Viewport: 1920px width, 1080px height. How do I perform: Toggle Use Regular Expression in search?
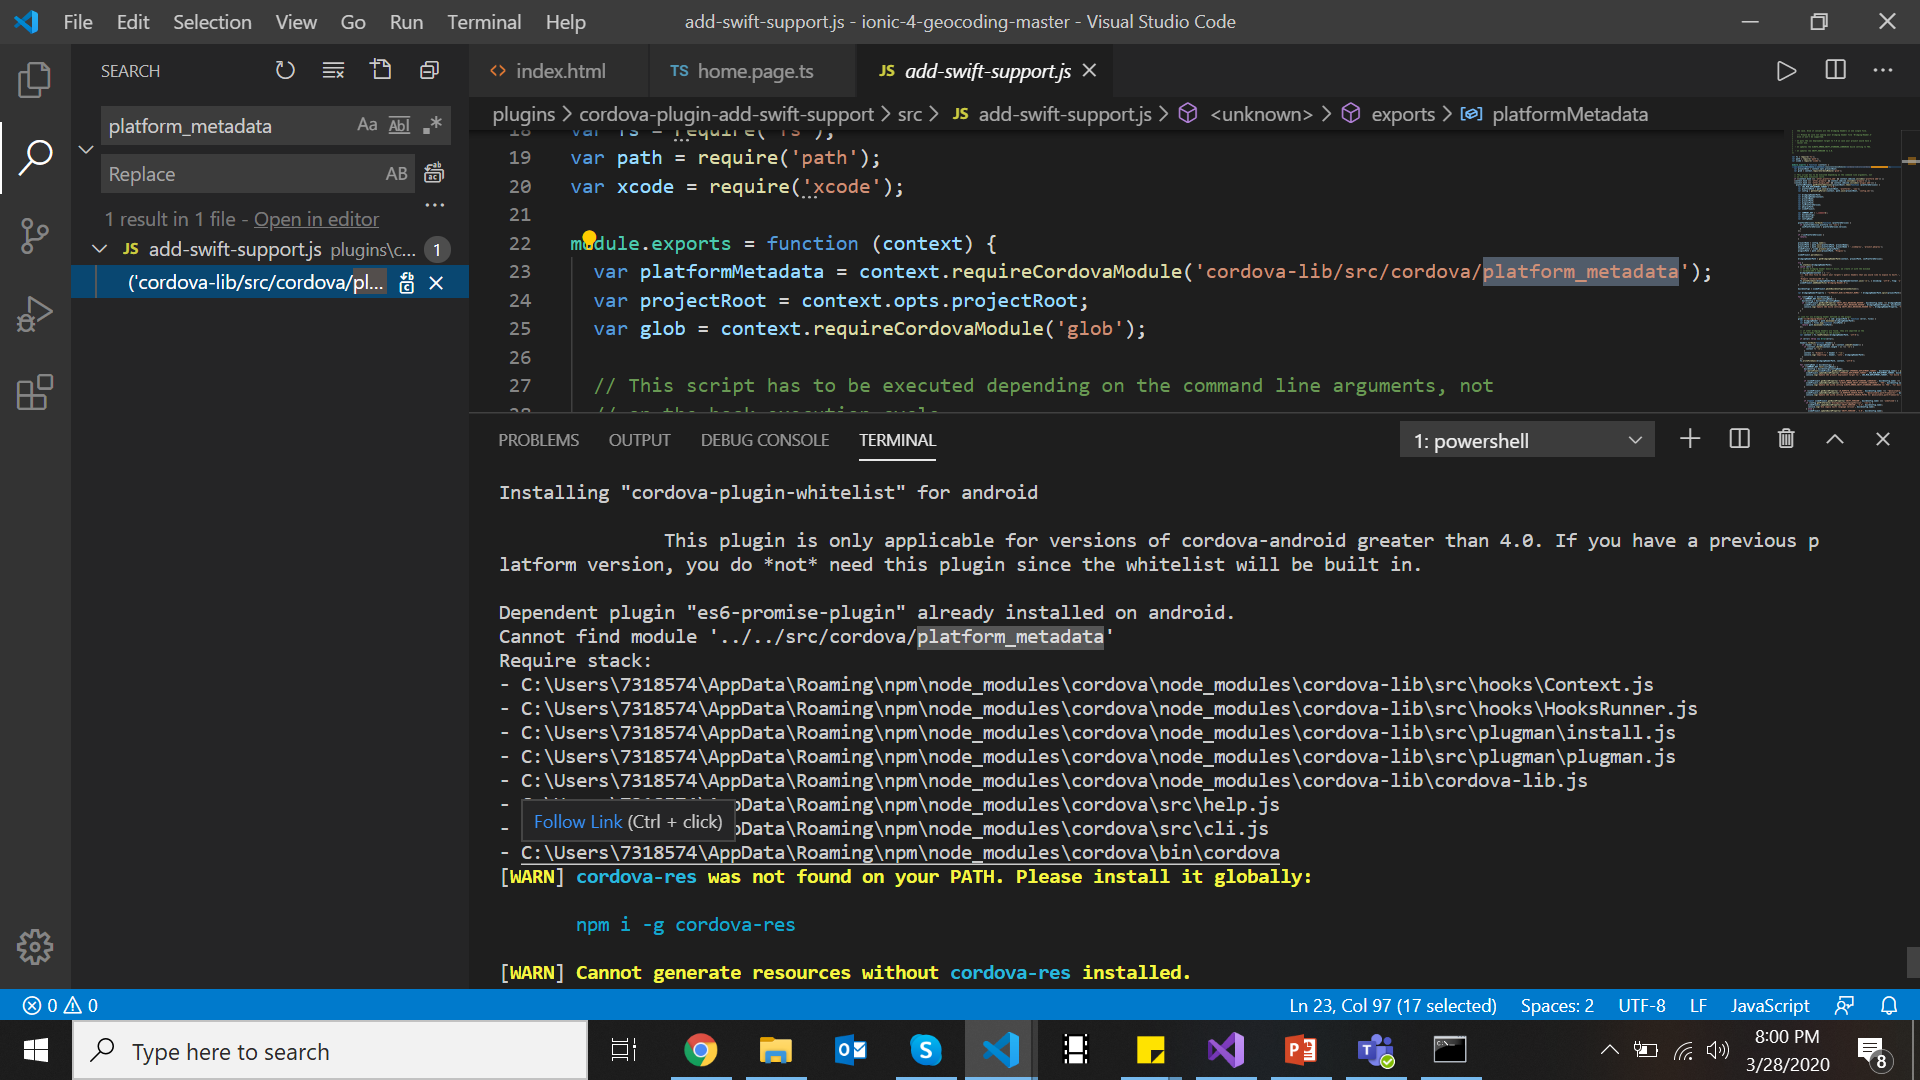coord(432,125)
